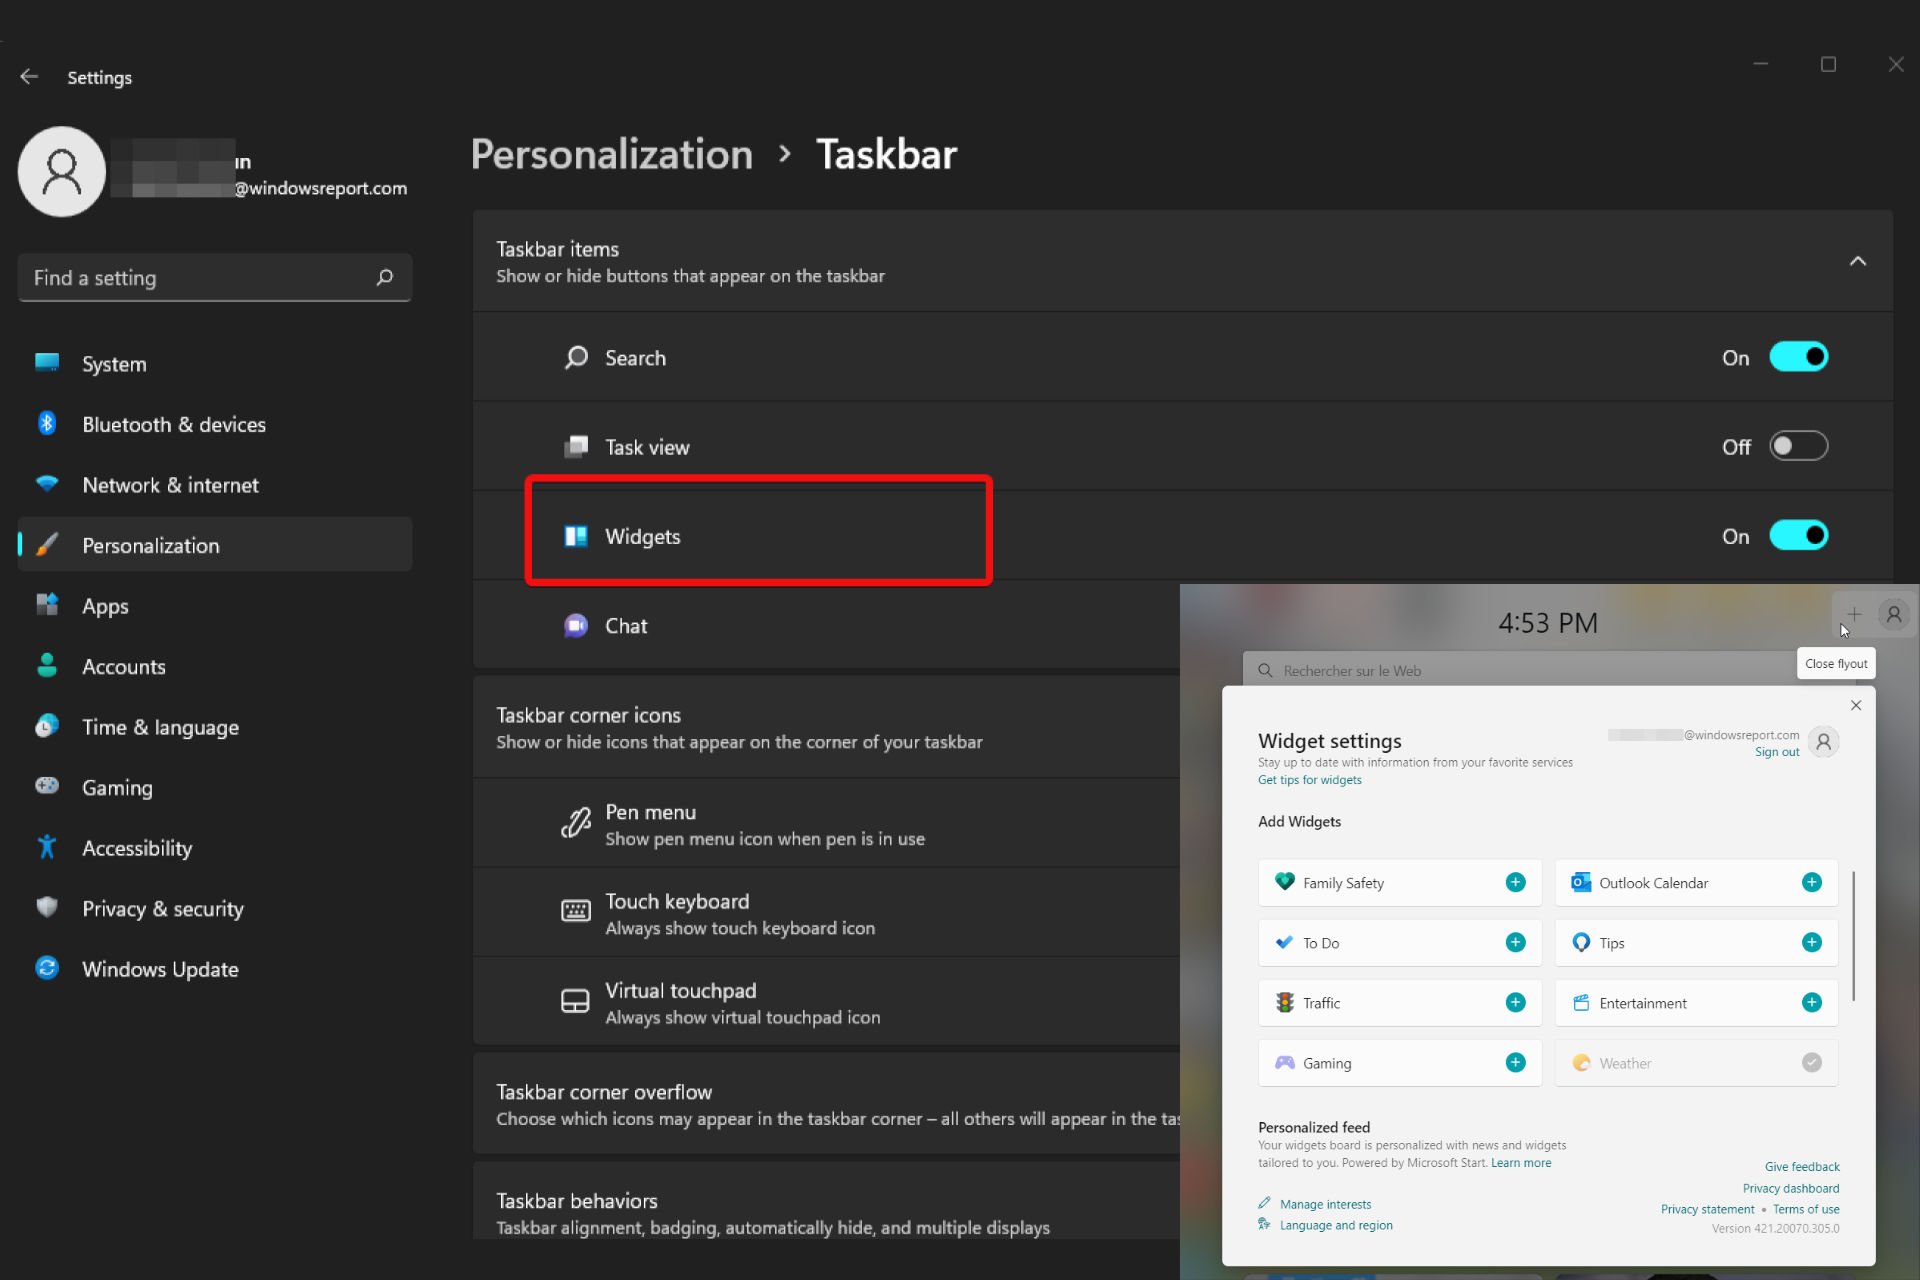Click the Learn more link in Personalized feed
1920x1280 pixels.
click(x=1521, y=1163)
